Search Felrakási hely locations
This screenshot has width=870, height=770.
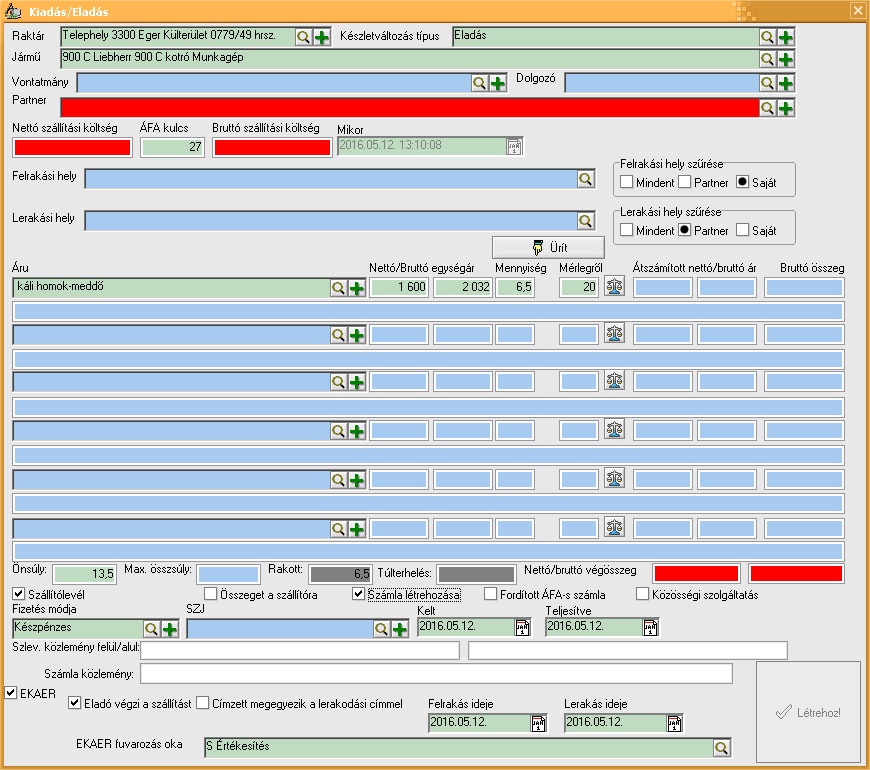point(585,179)
